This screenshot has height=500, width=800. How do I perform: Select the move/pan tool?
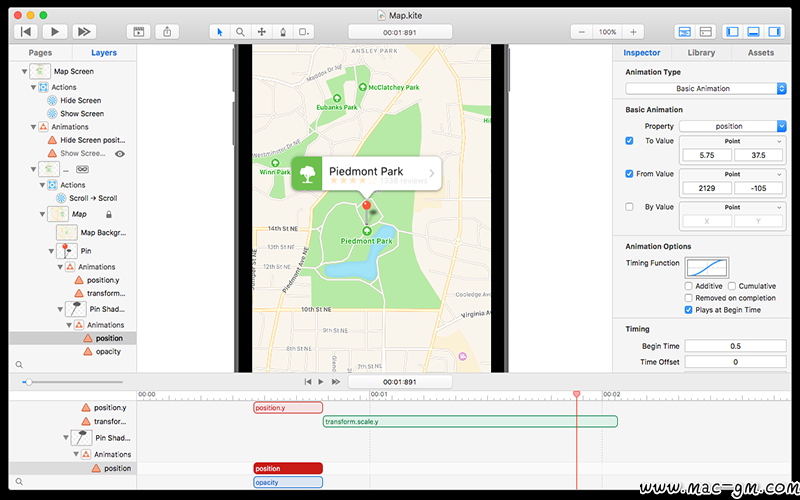(262, 32)
